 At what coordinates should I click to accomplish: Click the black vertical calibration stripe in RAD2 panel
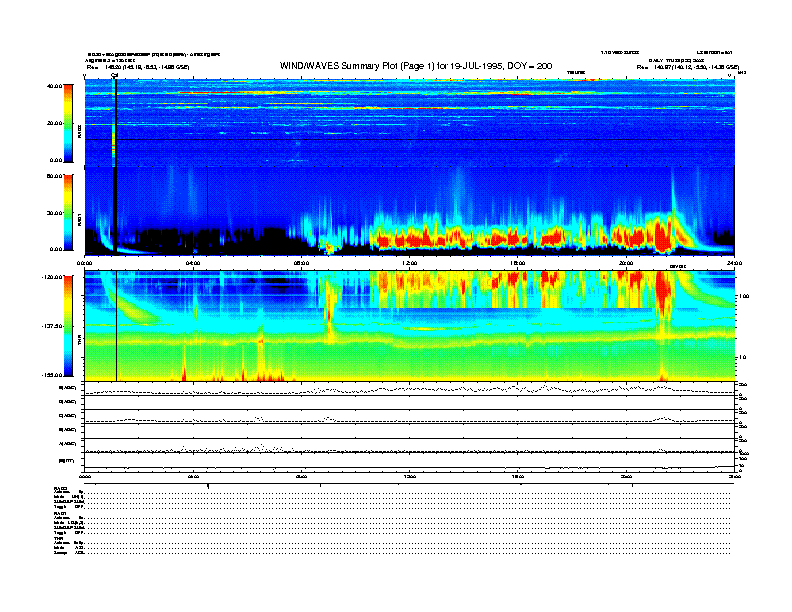tap(116, 120)
